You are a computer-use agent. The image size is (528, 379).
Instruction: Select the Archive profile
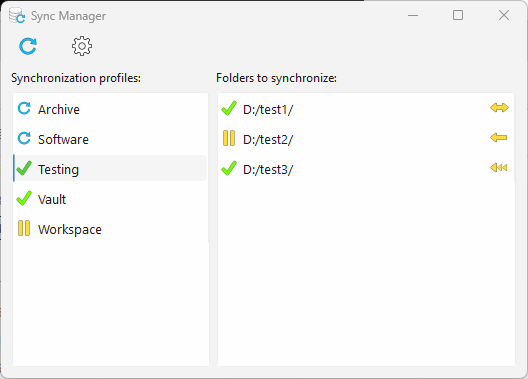110,109
